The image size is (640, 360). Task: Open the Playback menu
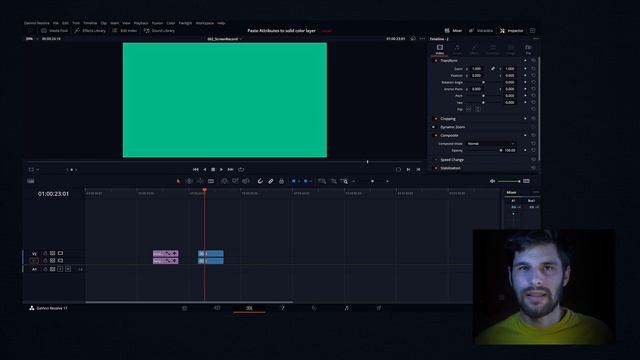tap(141, 23)
